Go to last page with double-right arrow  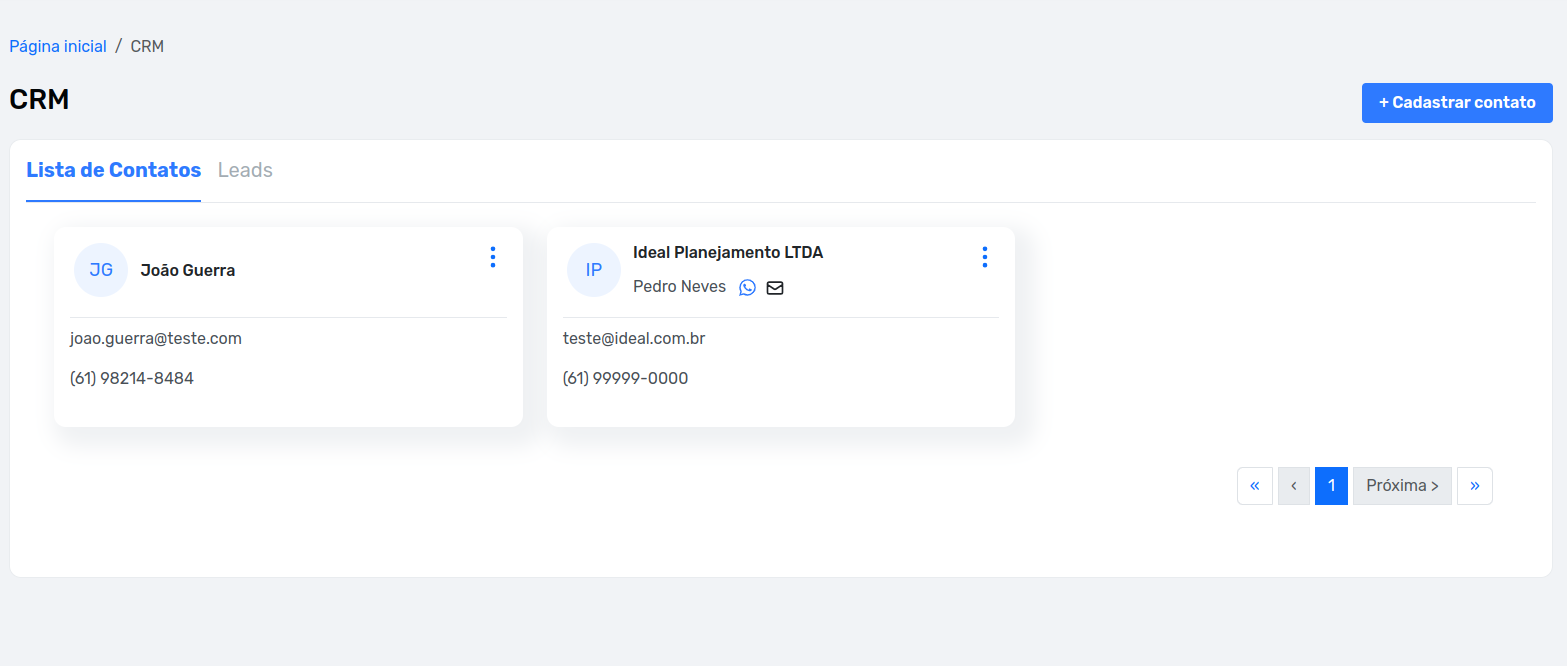pyautogui.click(x=1475, y=486)
